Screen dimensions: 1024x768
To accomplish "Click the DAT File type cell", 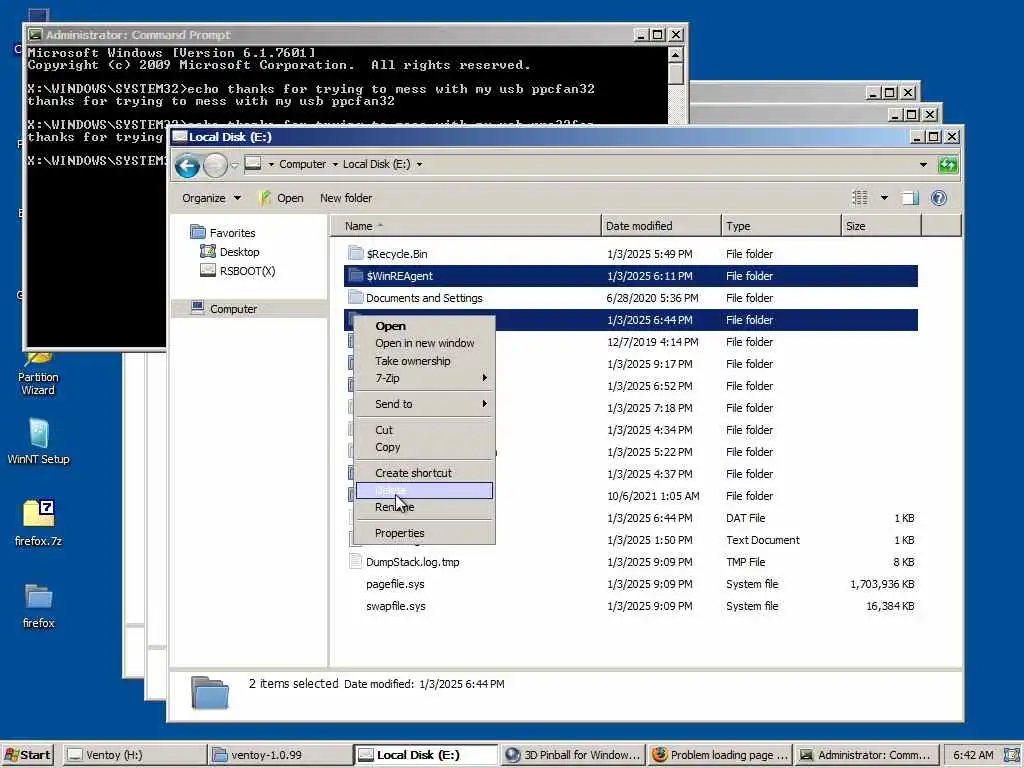I will tap(745, 518).
